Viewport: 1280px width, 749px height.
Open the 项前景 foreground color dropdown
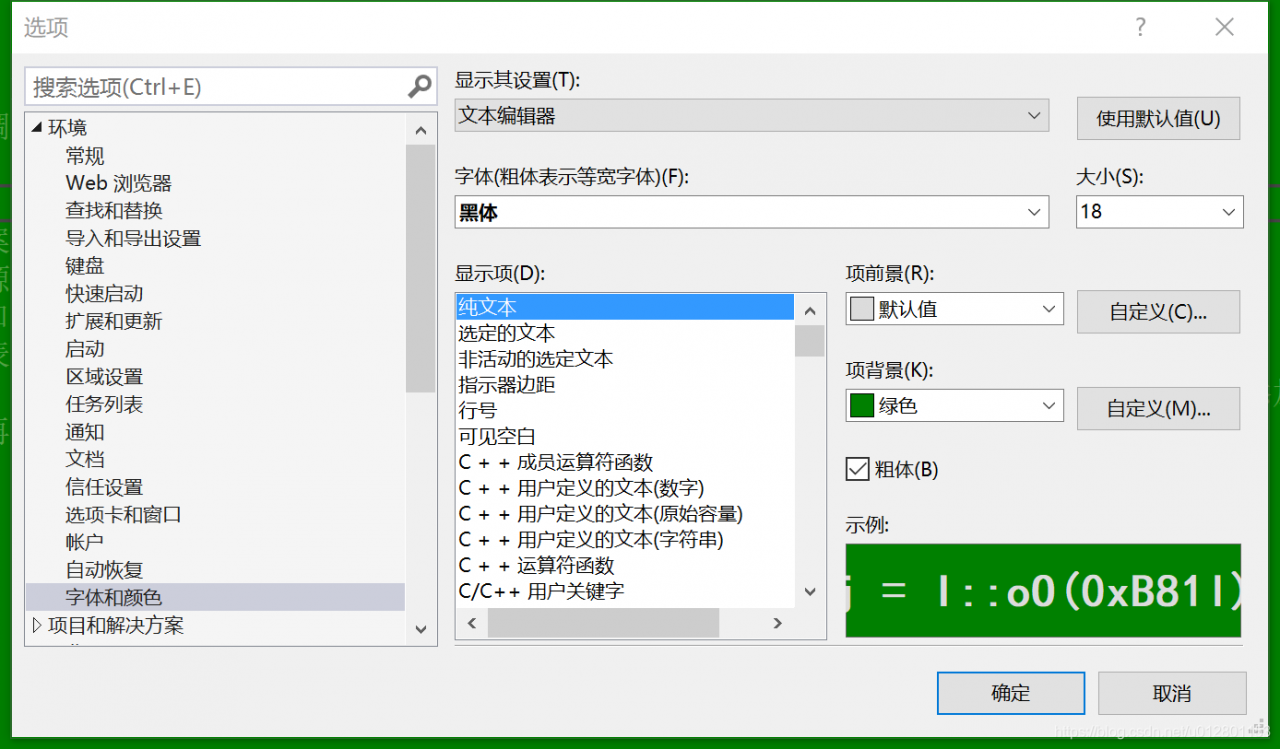954,309
